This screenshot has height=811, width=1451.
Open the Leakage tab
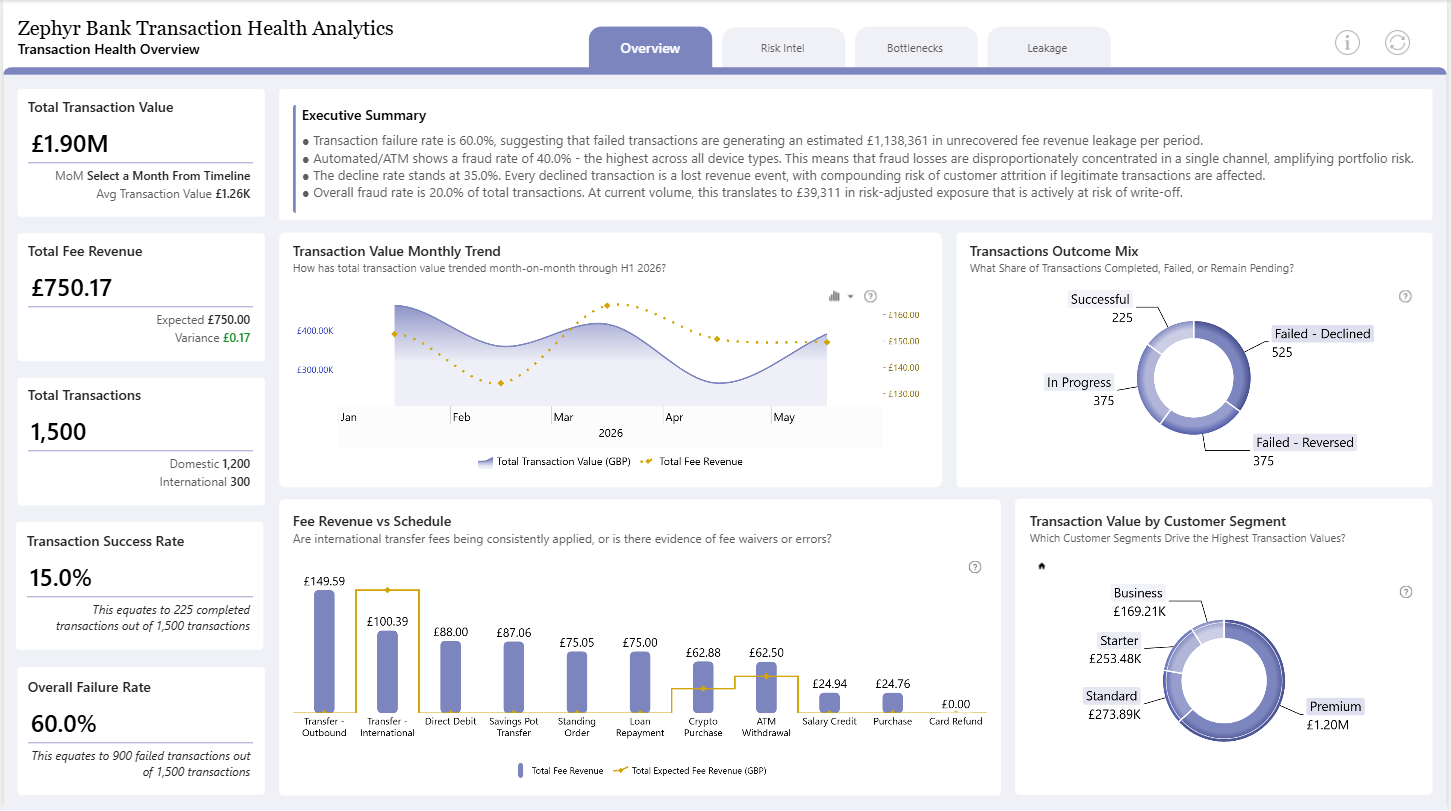click(1048, 48)
